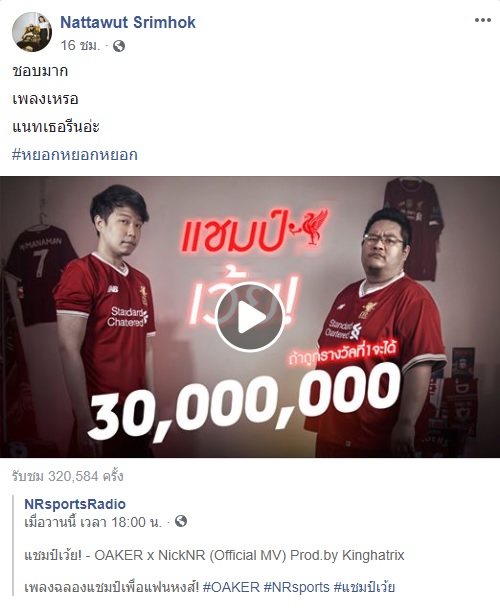The width and height of the screenshot is (500, 608).
Task: Open Nattawut Srimhok profile name link
Action: coord(128,22)
